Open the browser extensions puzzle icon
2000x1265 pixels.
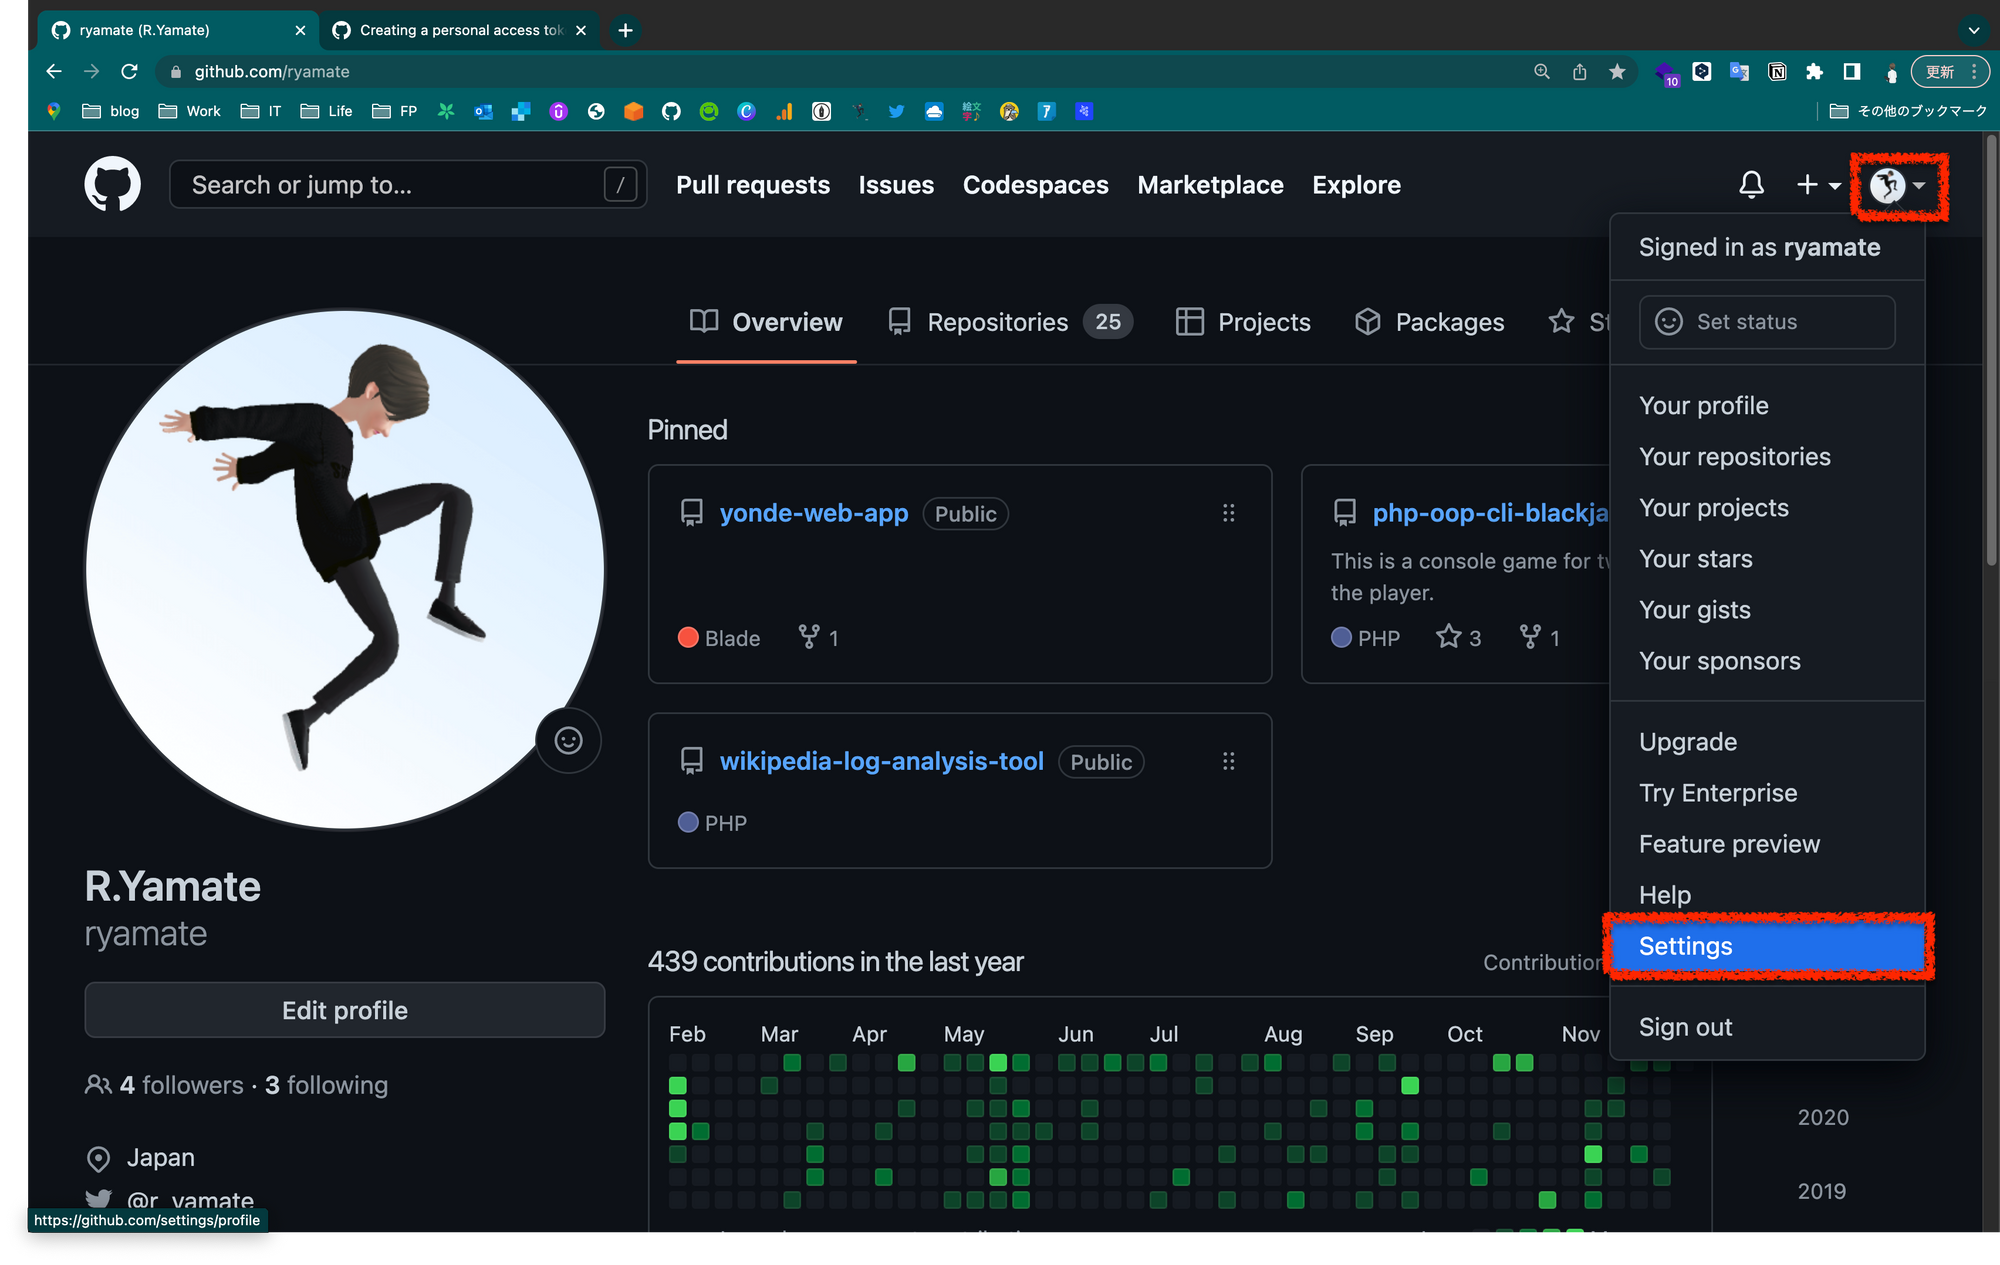click(1814, 71)
